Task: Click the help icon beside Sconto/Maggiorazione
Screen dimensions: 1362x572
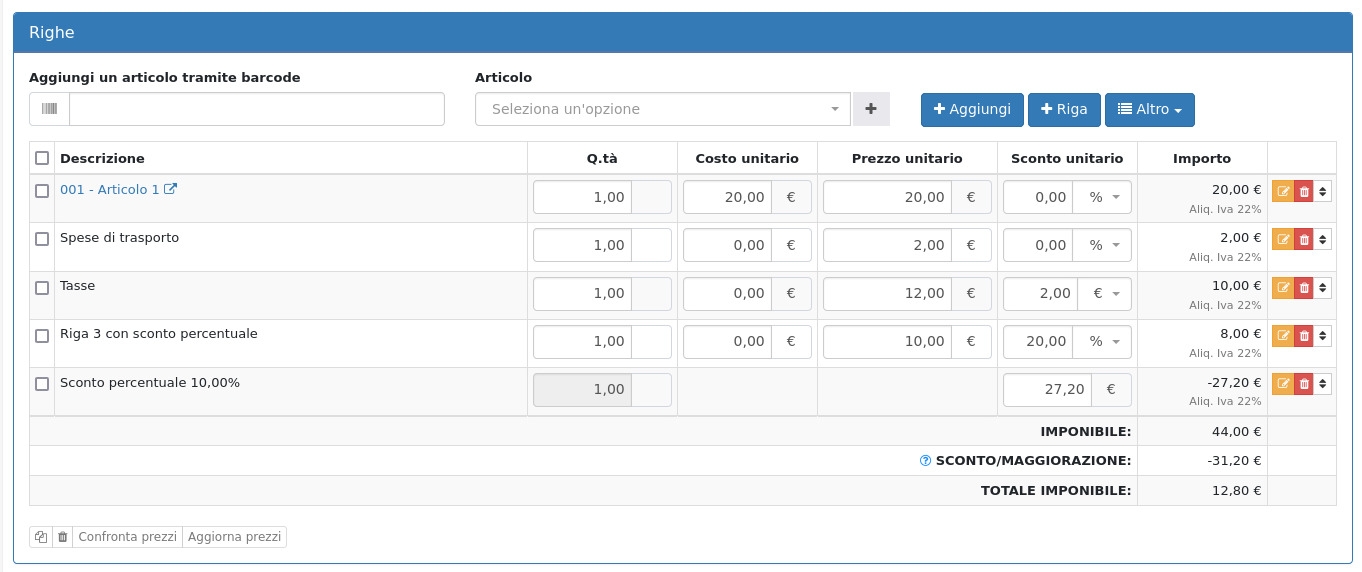Action: (x=925, y=461)
